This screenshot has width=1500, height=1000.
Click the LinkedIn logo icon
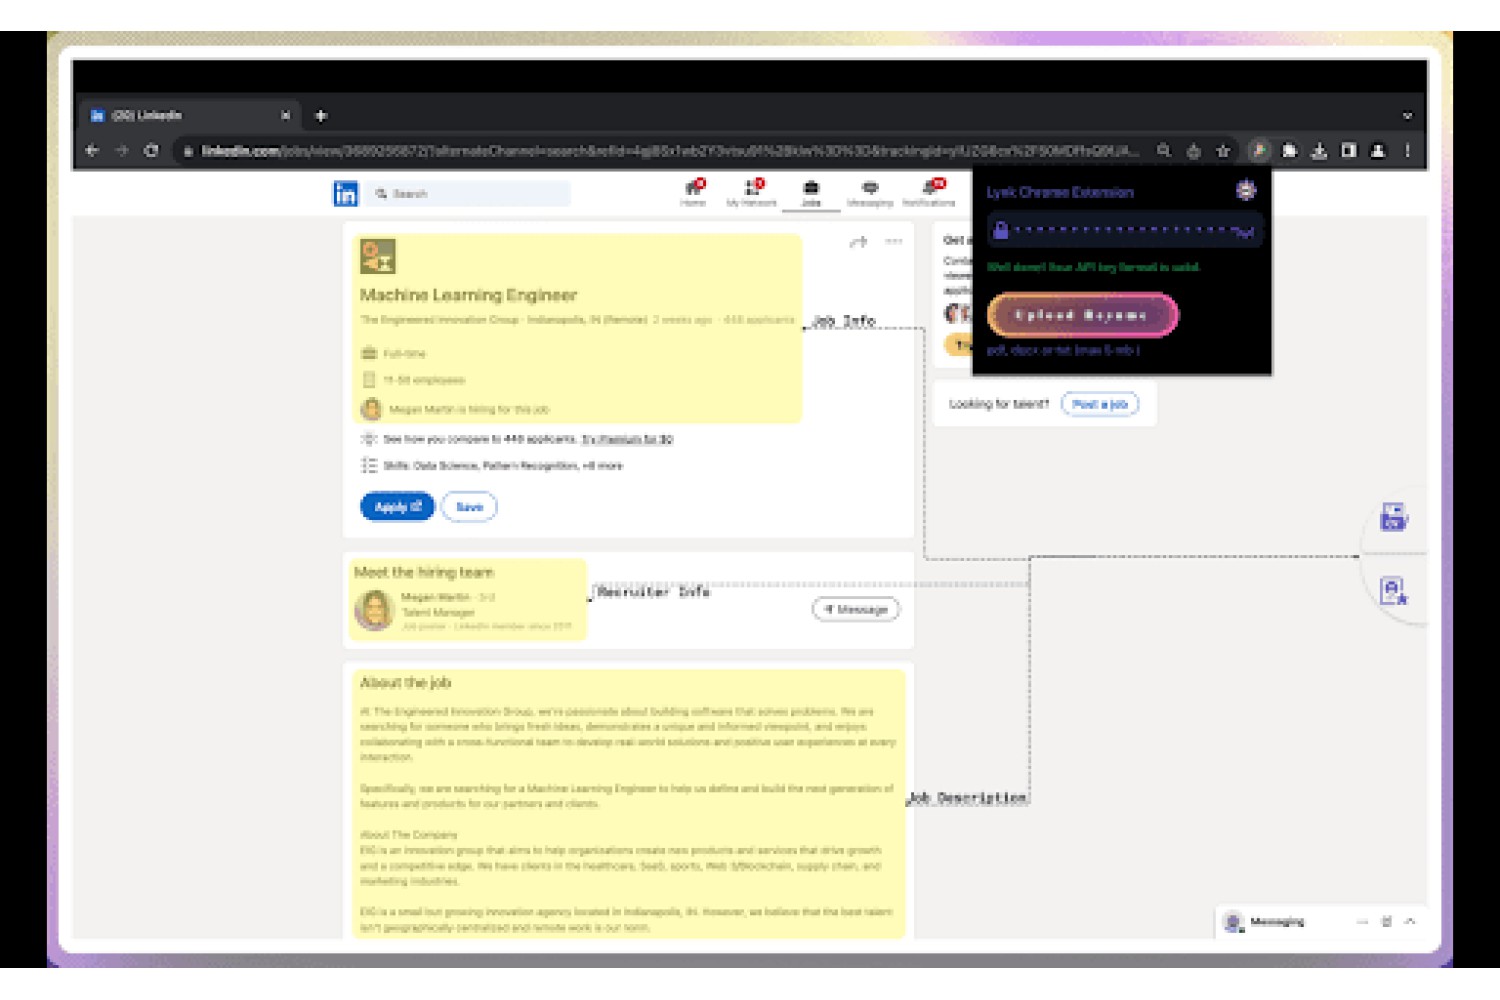[345, 194]
